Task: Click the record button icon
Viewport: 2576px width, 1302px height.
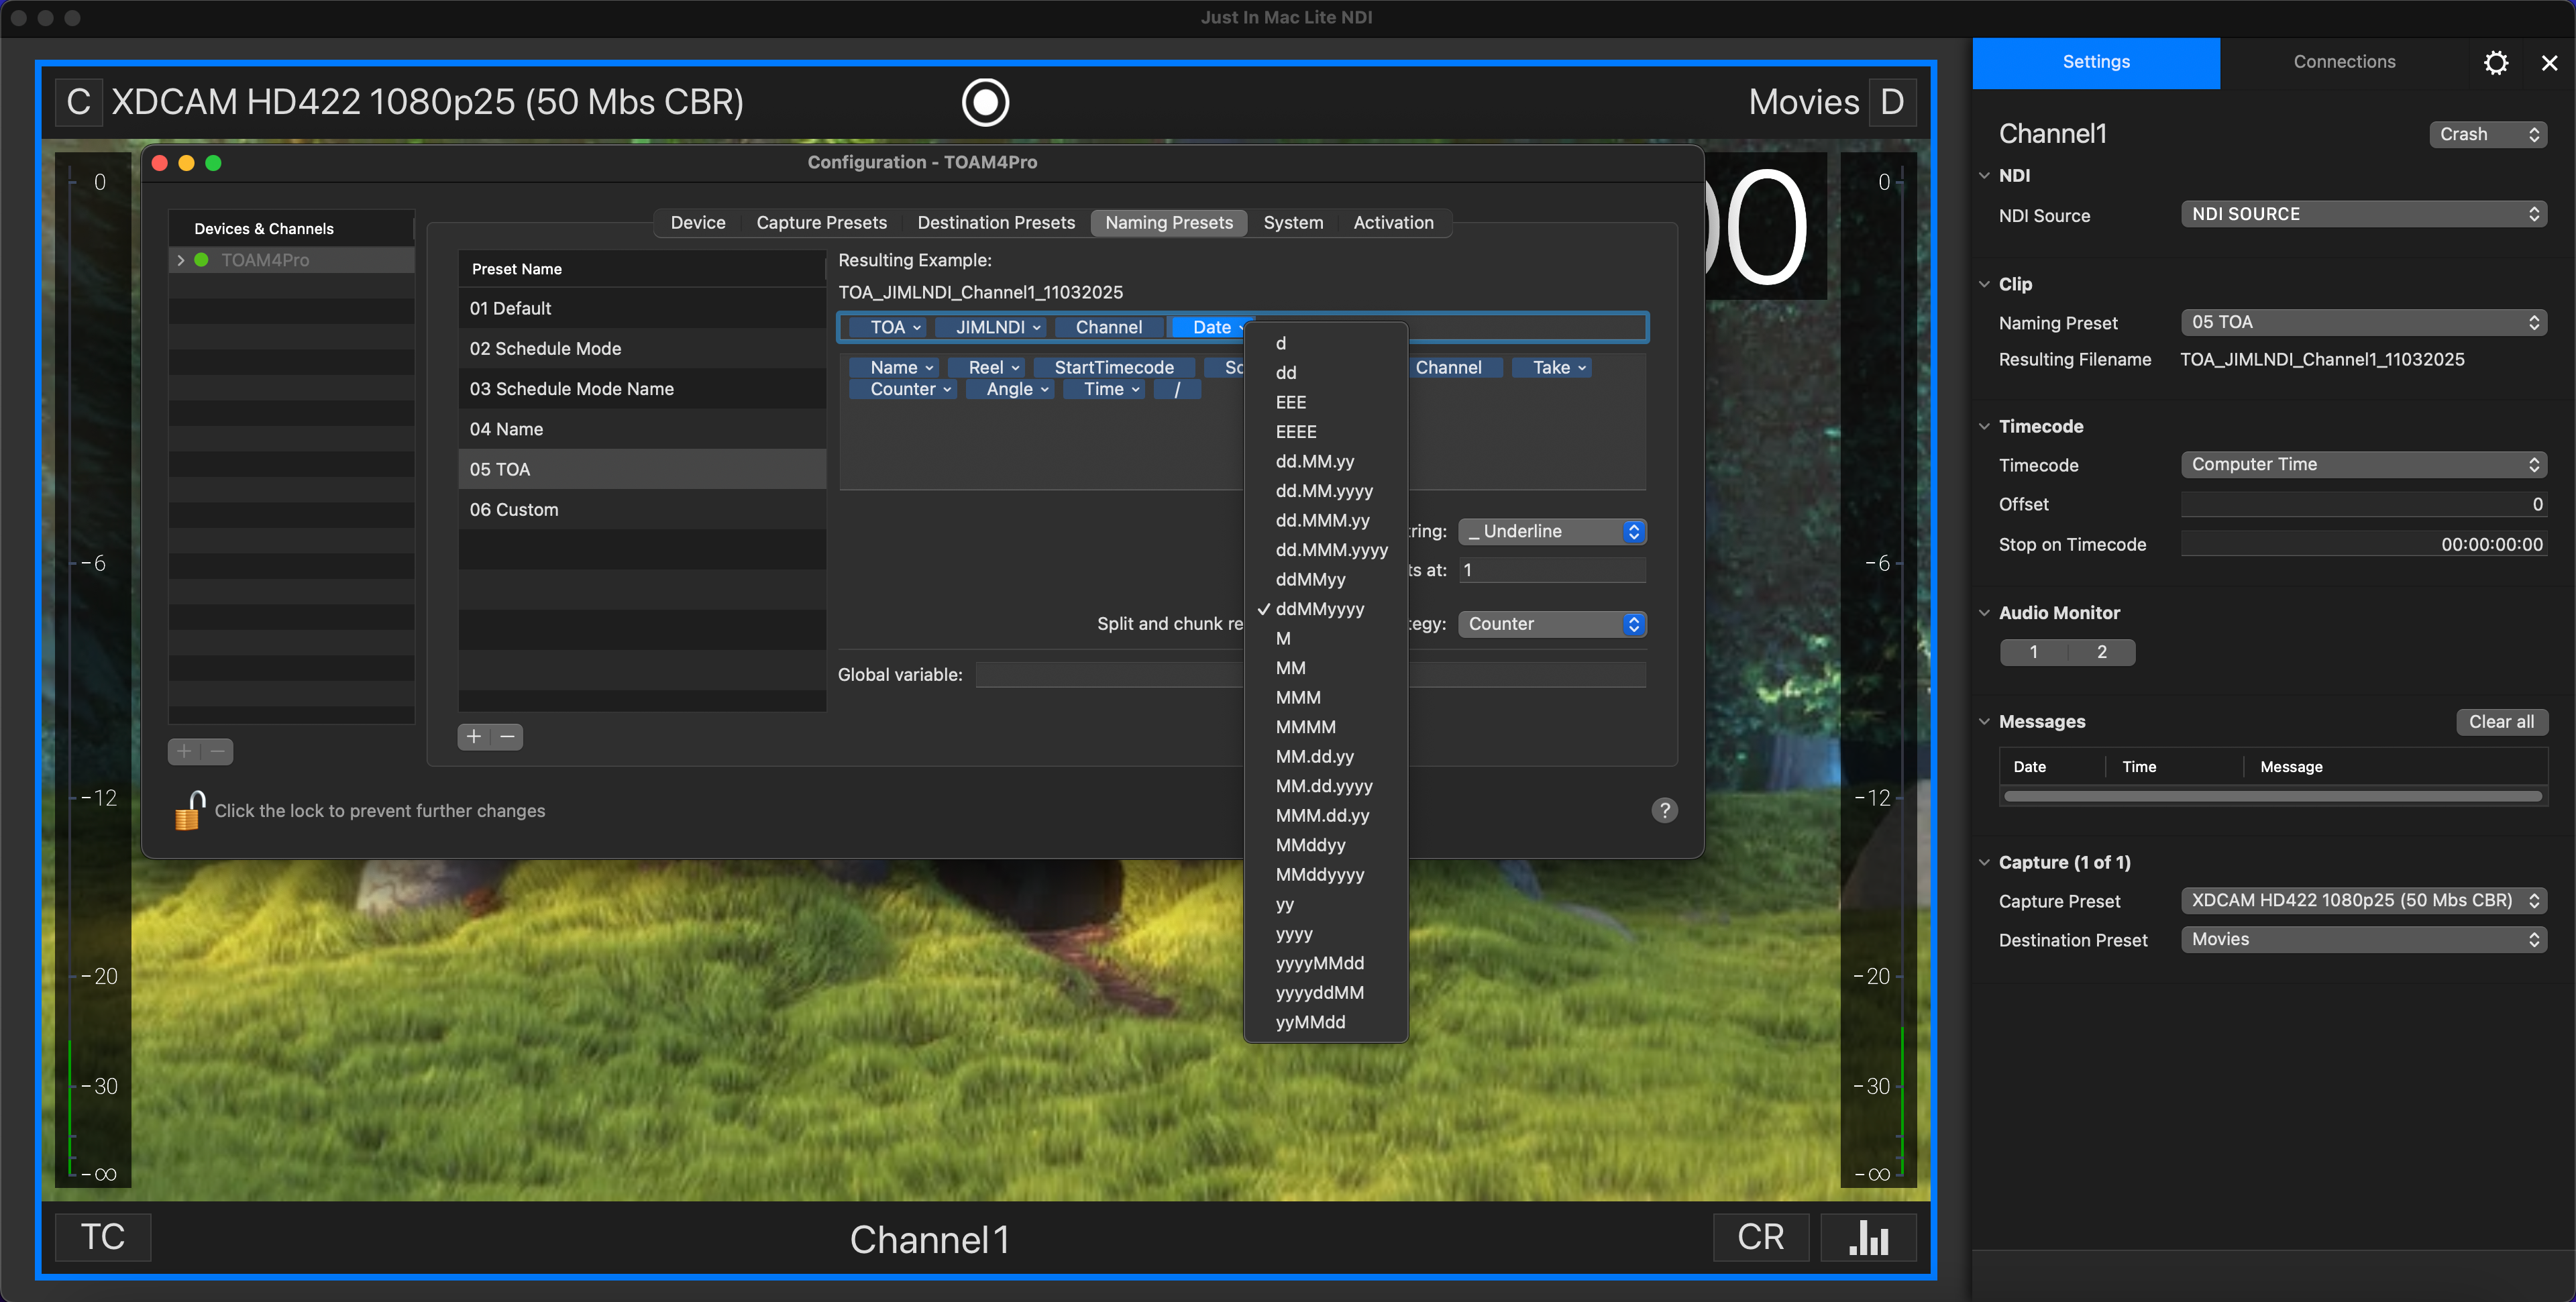Action: coord(985,102)
